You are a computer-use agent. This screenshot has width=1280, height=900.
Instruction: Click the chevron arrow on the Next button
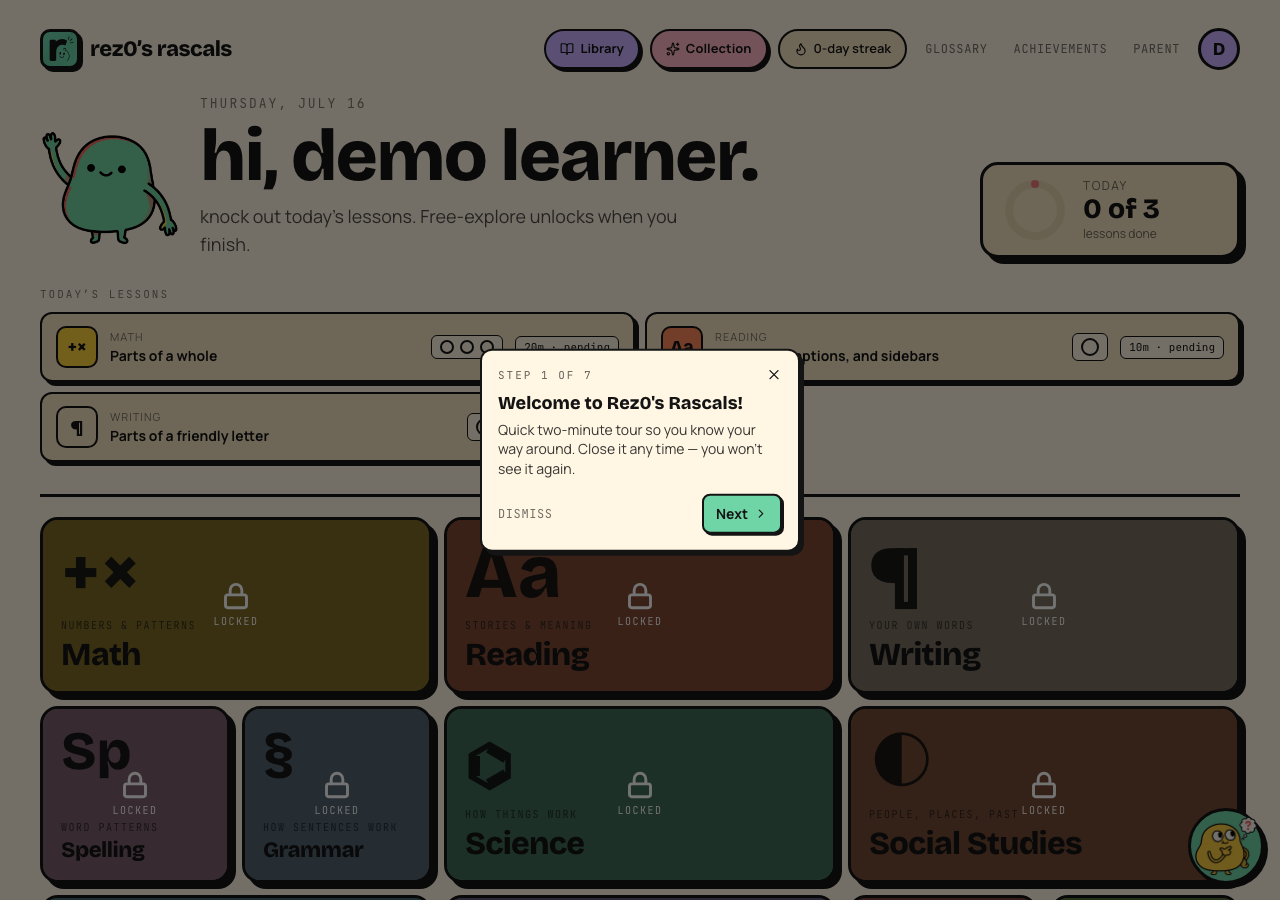761,514
